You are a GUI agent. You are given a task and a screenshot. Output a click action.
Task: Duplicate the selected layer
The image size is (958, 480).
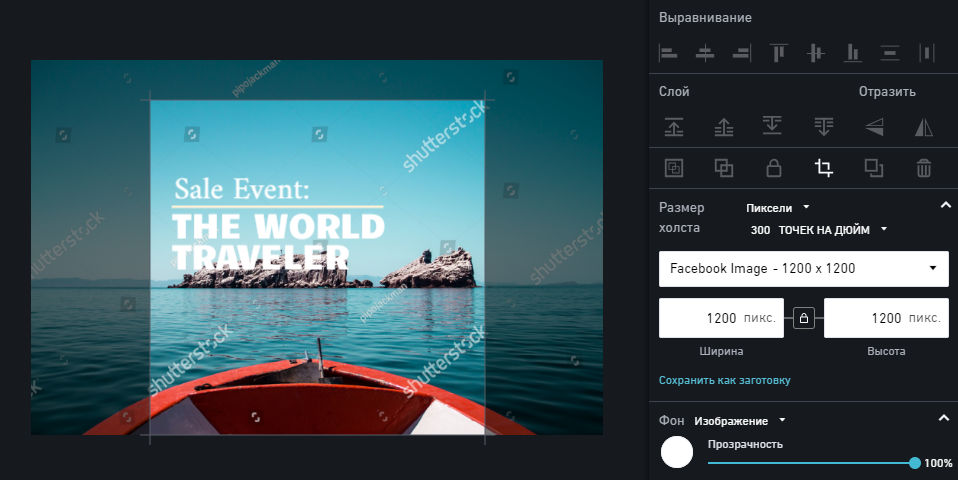(874, 168)
